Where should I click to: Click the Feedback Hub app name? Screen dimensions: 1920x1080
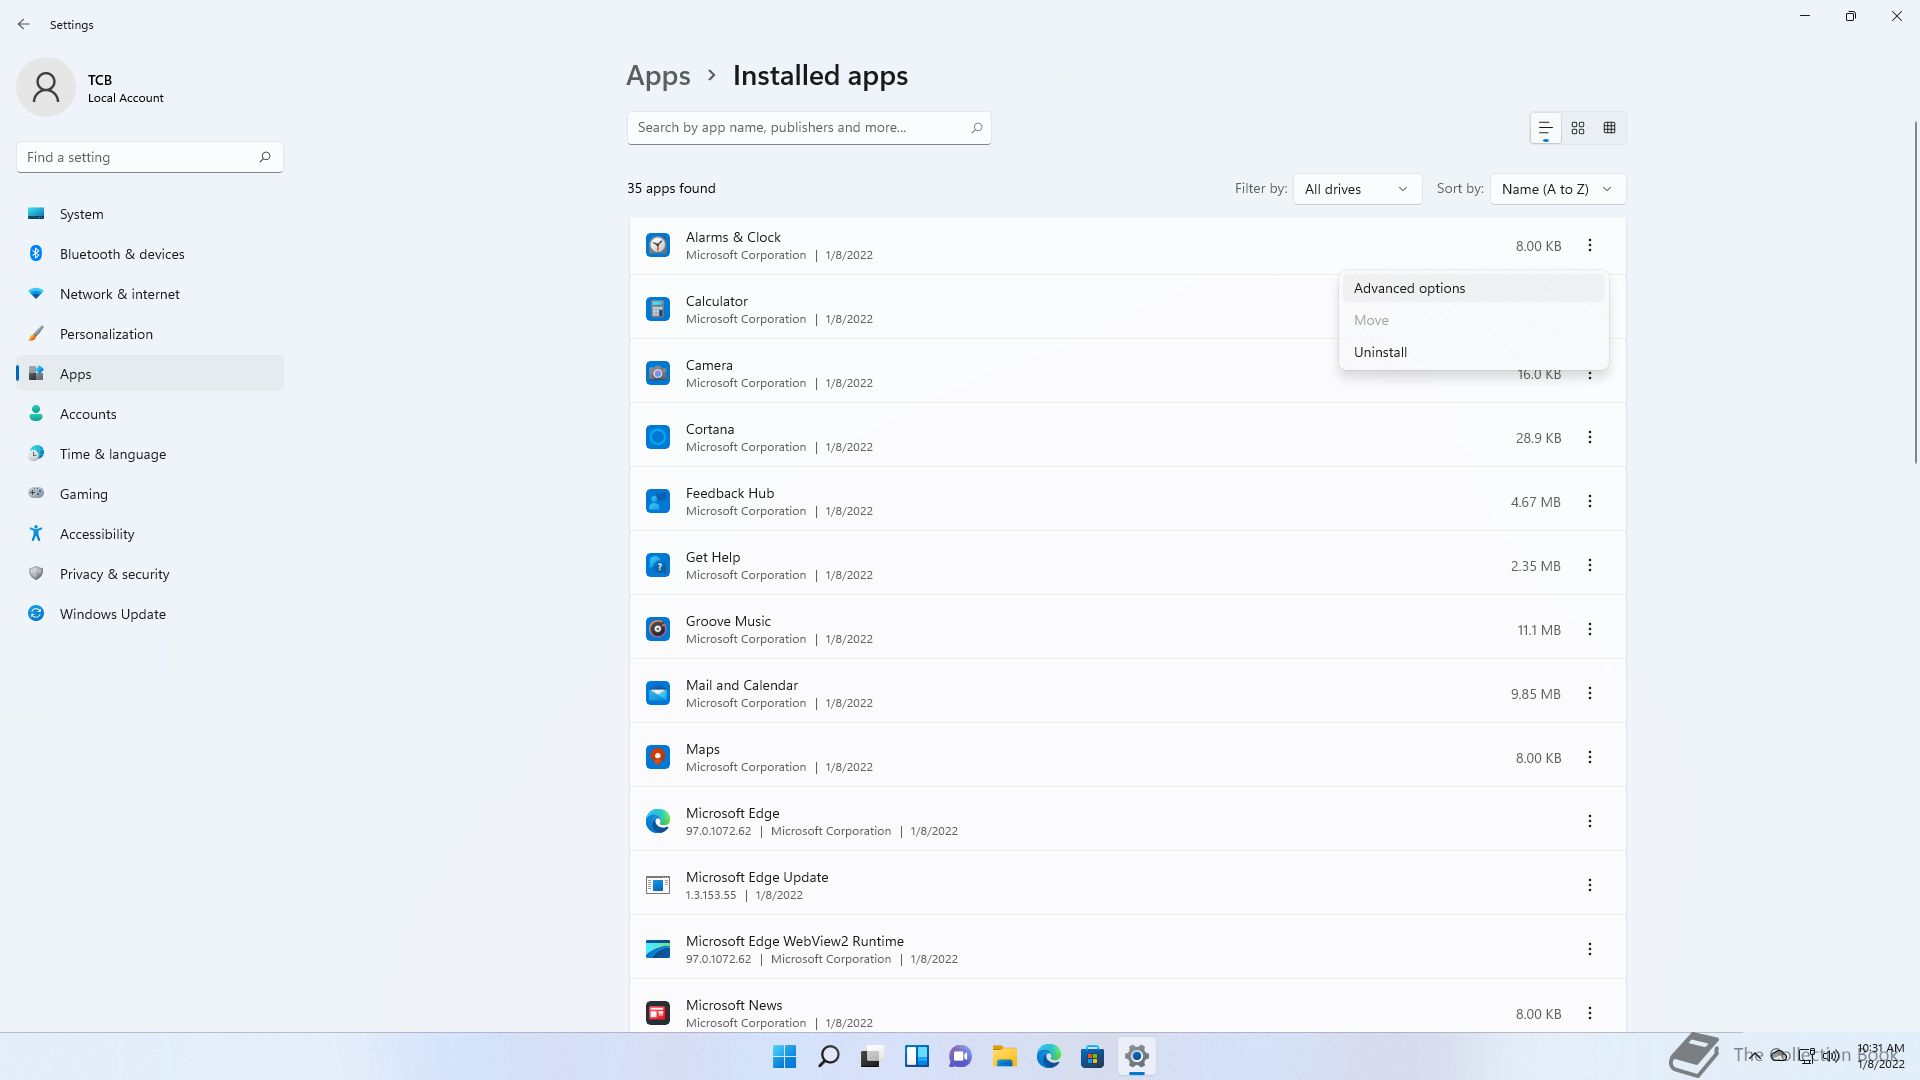(730, 493)
